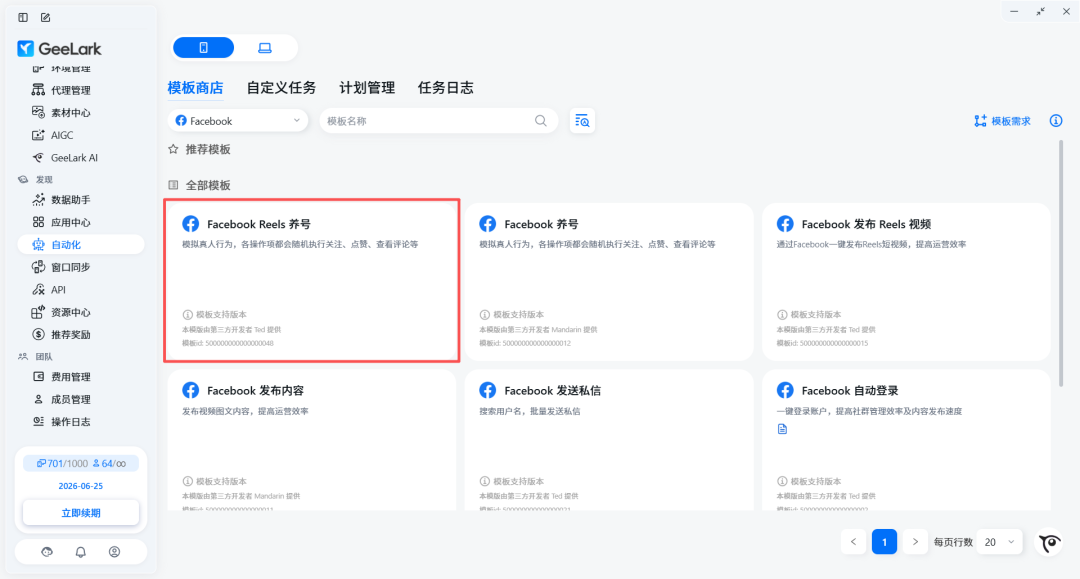
Task: Click document icon in Facebook 自动登录 card
Action: 782,429
